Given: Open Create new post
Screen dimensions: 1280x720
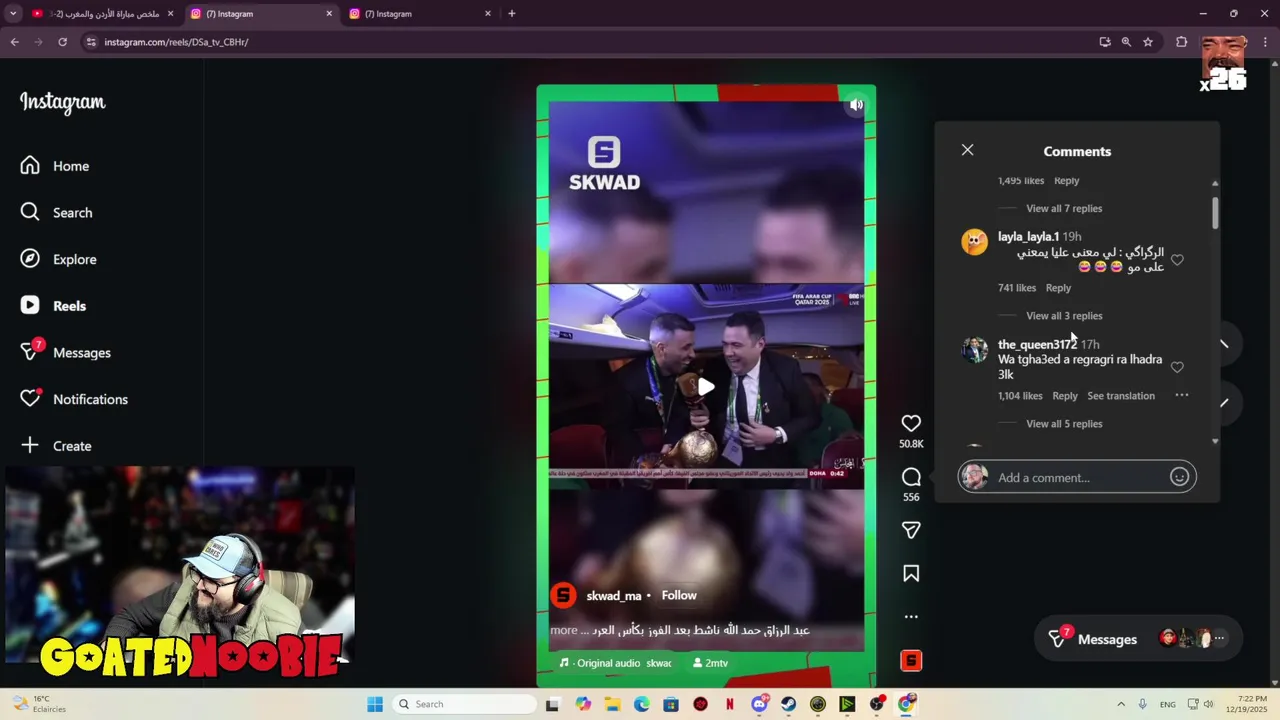Looking at the screenshot, I should (57, 446).
